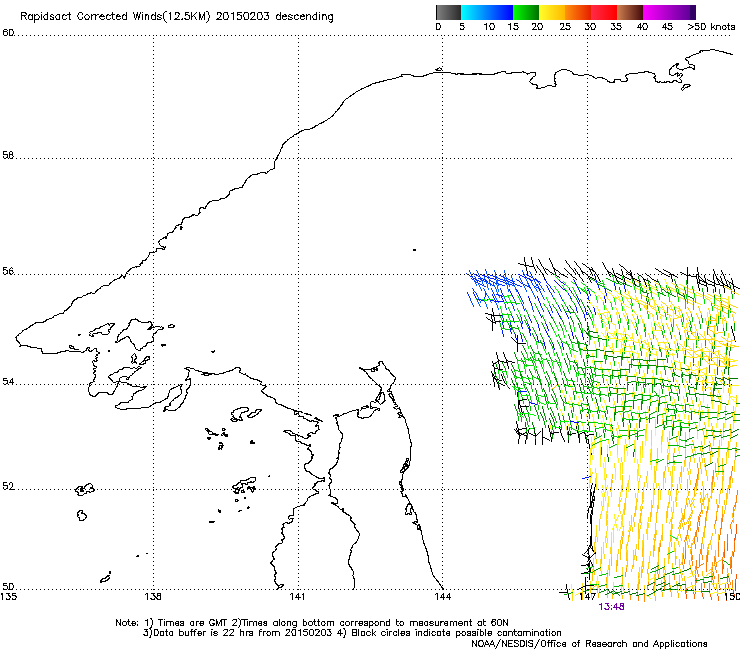Click the gray 0-5 knots legend segment
Viewport: 740px width, 650px height.
click(448, 12)
